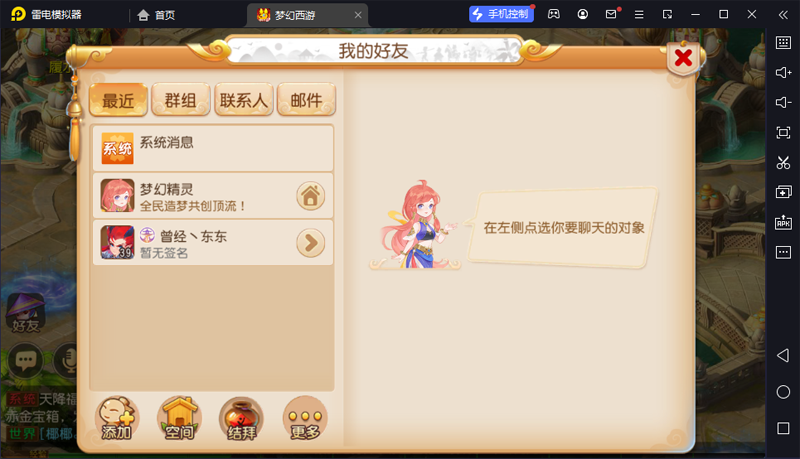Lower emulator volume with speaker minus icon

783,103
